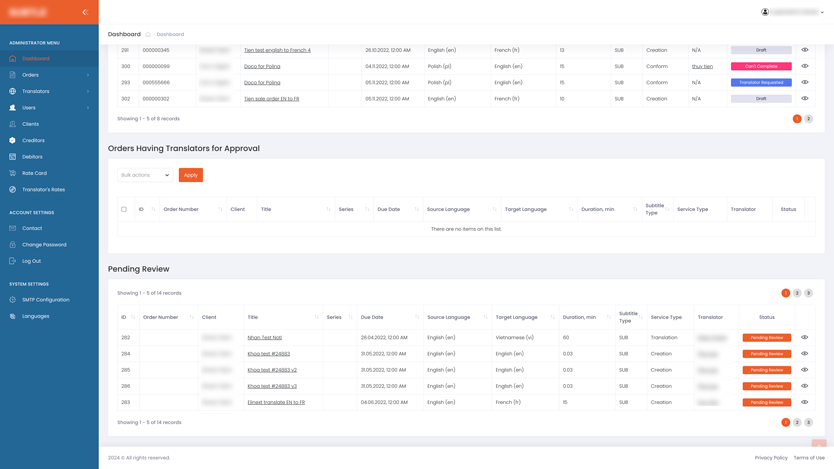Open SMTP Configuration via its gear icon

coord(13,300)
